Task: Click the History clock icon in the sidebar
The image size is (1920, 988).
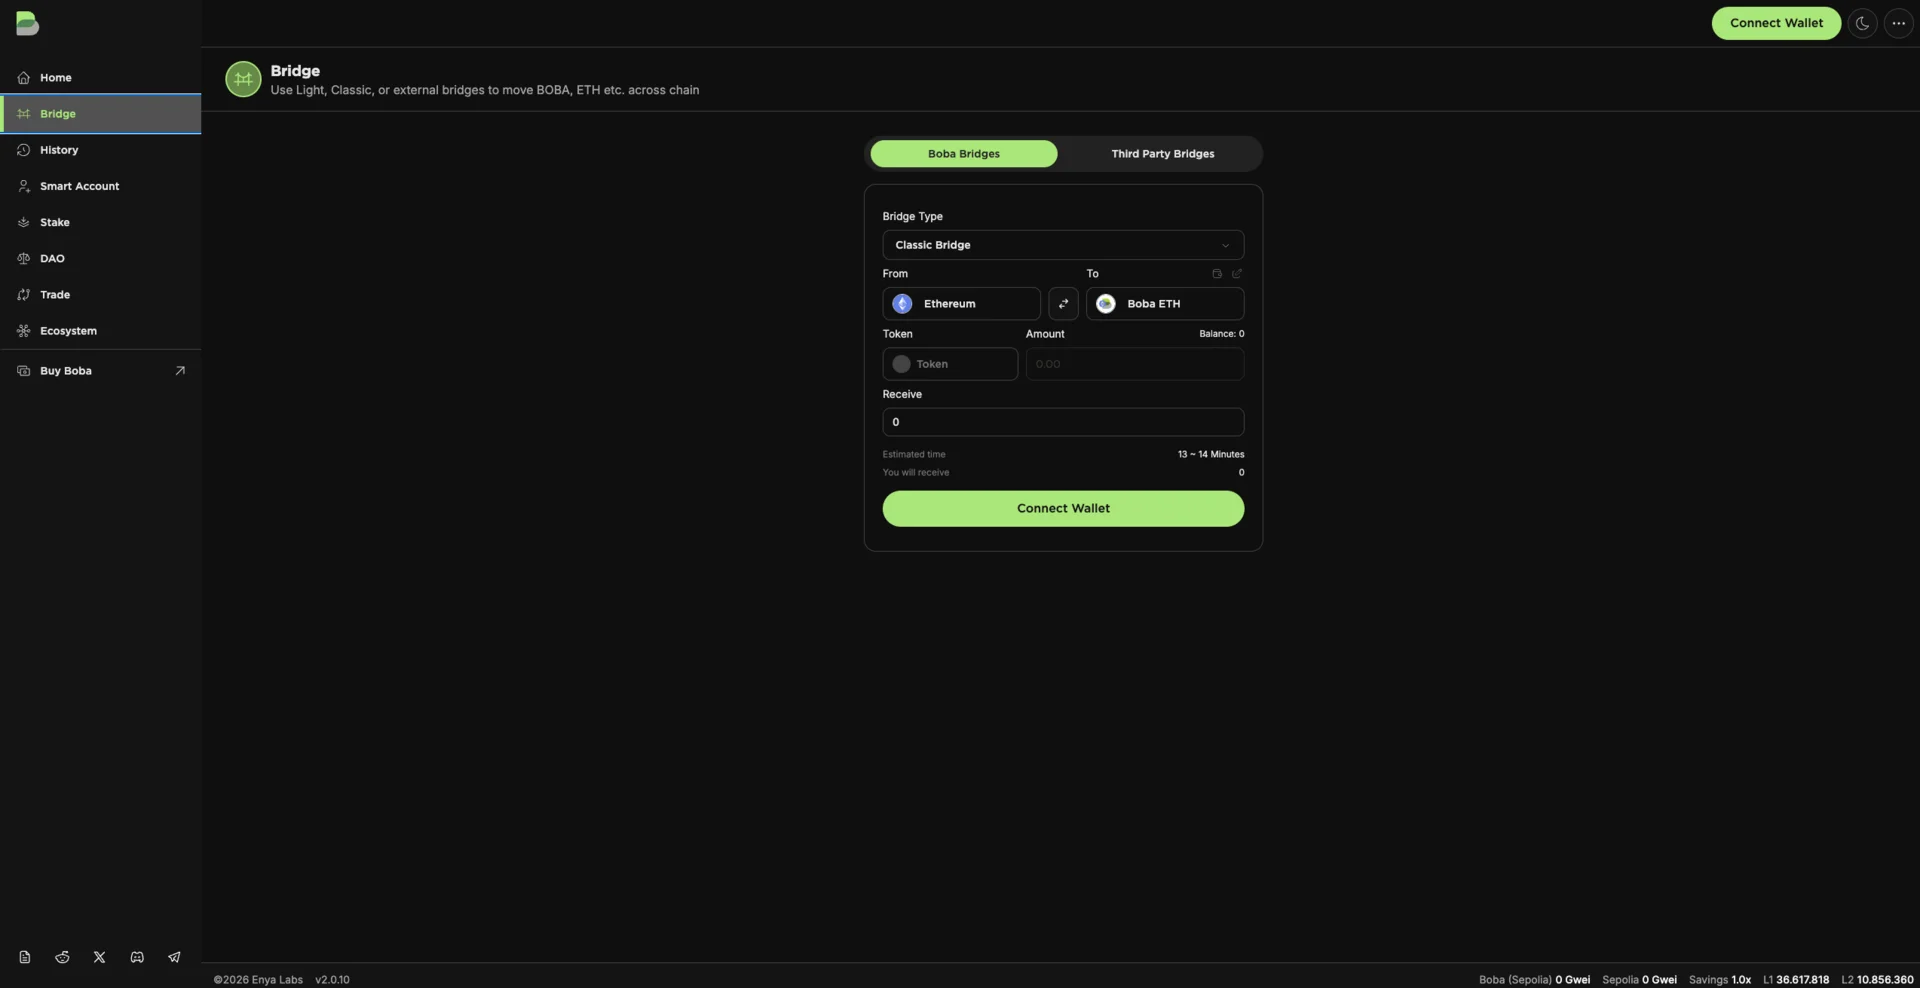Action: click(24, 150)
